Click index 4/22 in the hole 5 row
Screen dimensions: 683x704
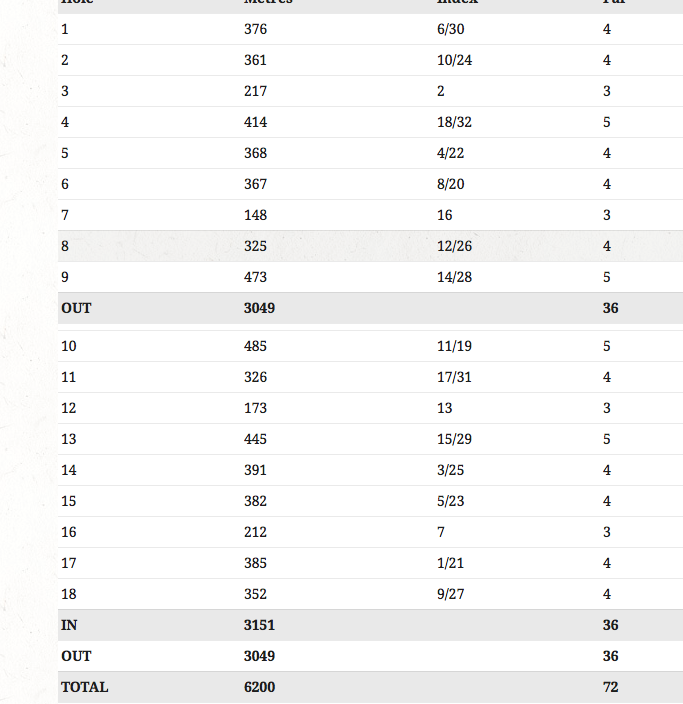pos(450,153)
